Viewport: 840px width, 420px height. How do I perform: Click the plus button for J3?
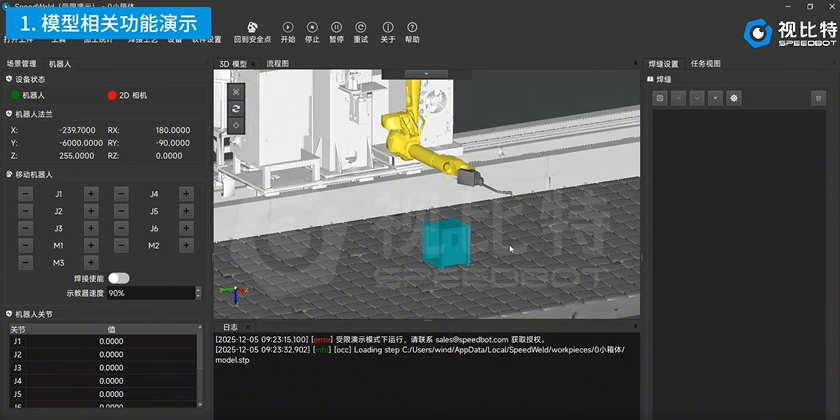pyautogui.click(x=91, y=228)
